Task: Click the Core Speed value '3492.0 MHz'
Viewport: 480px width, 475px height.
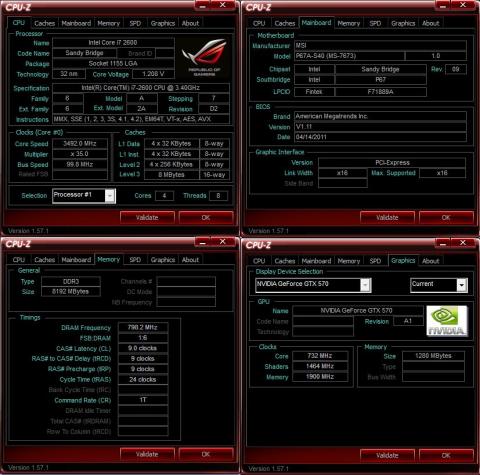Action: (x=80, y=144)
